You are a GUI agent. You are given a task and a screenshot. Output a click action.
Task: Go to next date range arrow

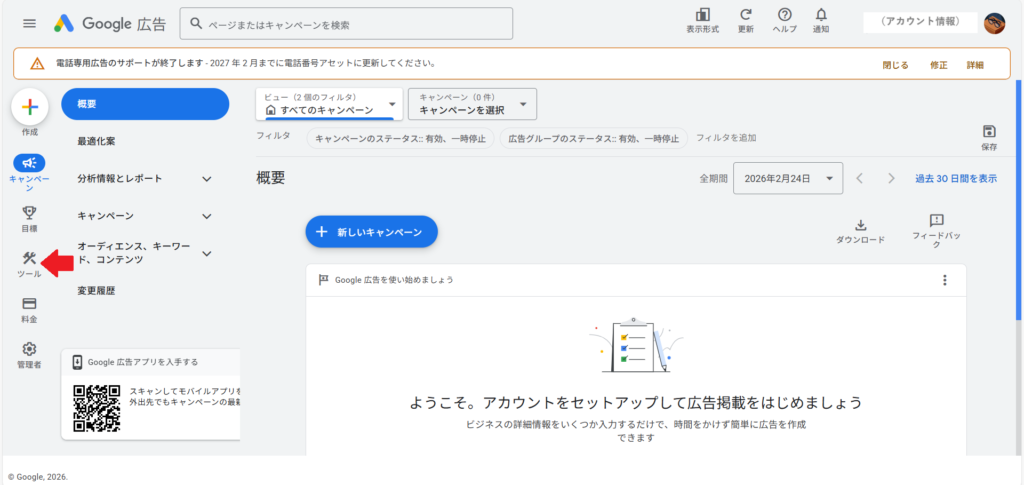[891, 178]
